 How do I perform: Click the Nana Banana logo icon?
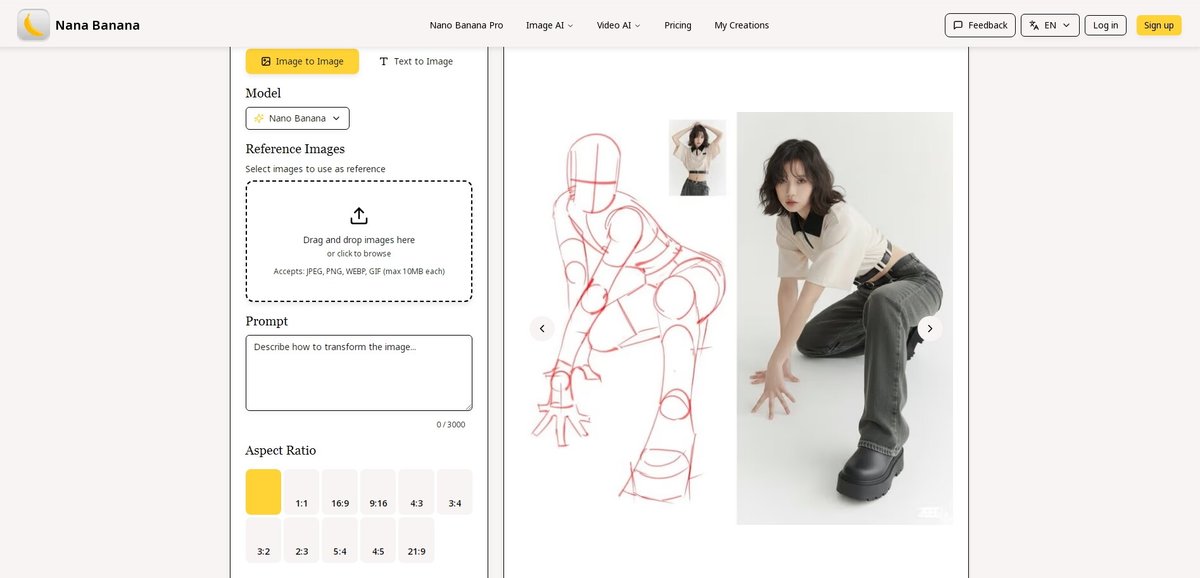click(x=33, y=25)
